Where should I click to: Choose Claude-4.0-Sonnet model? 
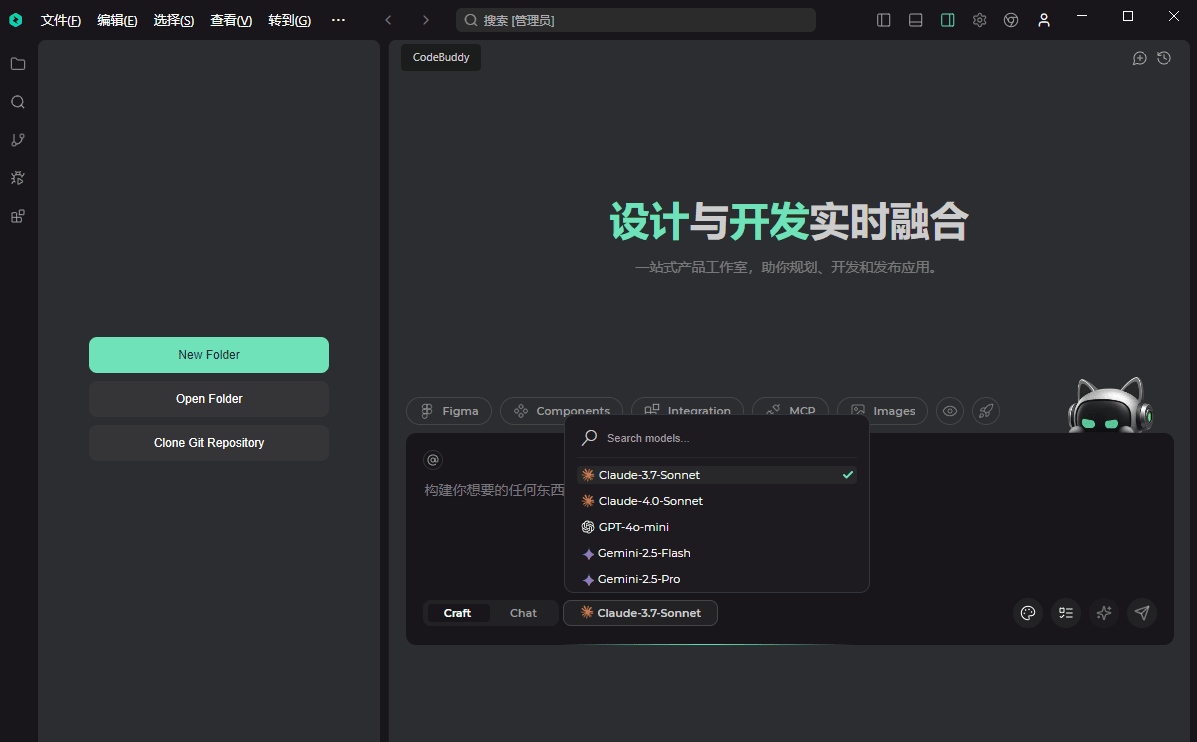point(717,501)
